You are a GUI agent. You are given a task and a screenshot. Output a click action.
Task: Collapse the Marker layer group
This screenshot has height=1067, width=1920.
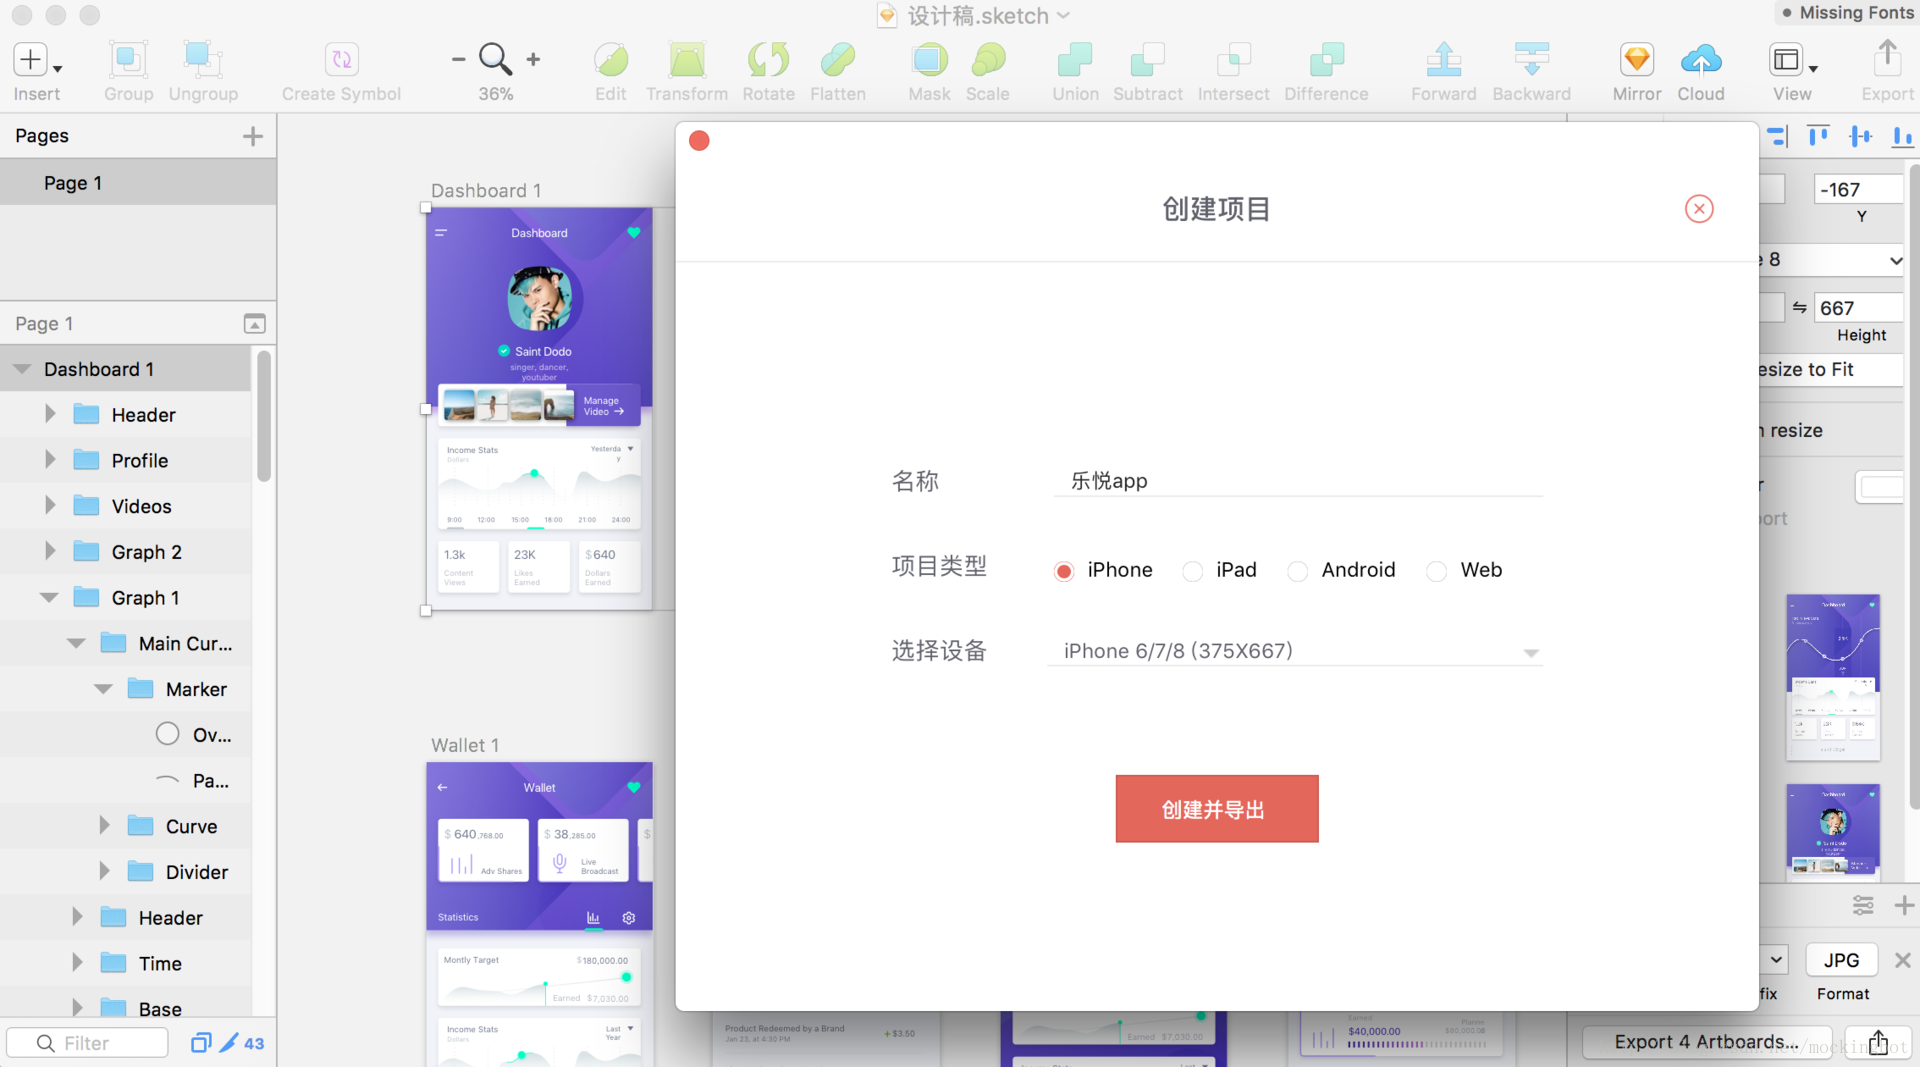(103, 689)
